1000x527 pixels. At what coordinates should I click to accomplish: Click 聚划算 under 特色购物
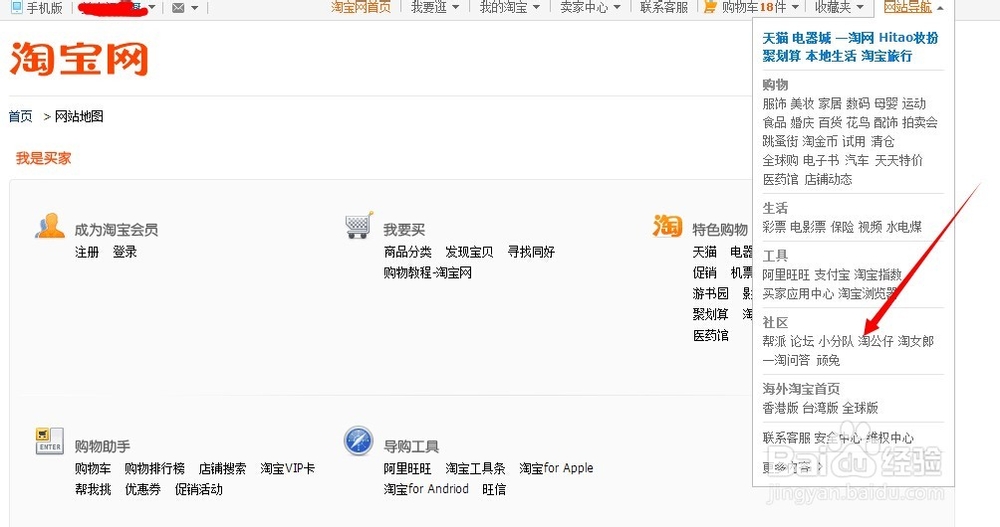pyautogui.click(x=710, y=314)
